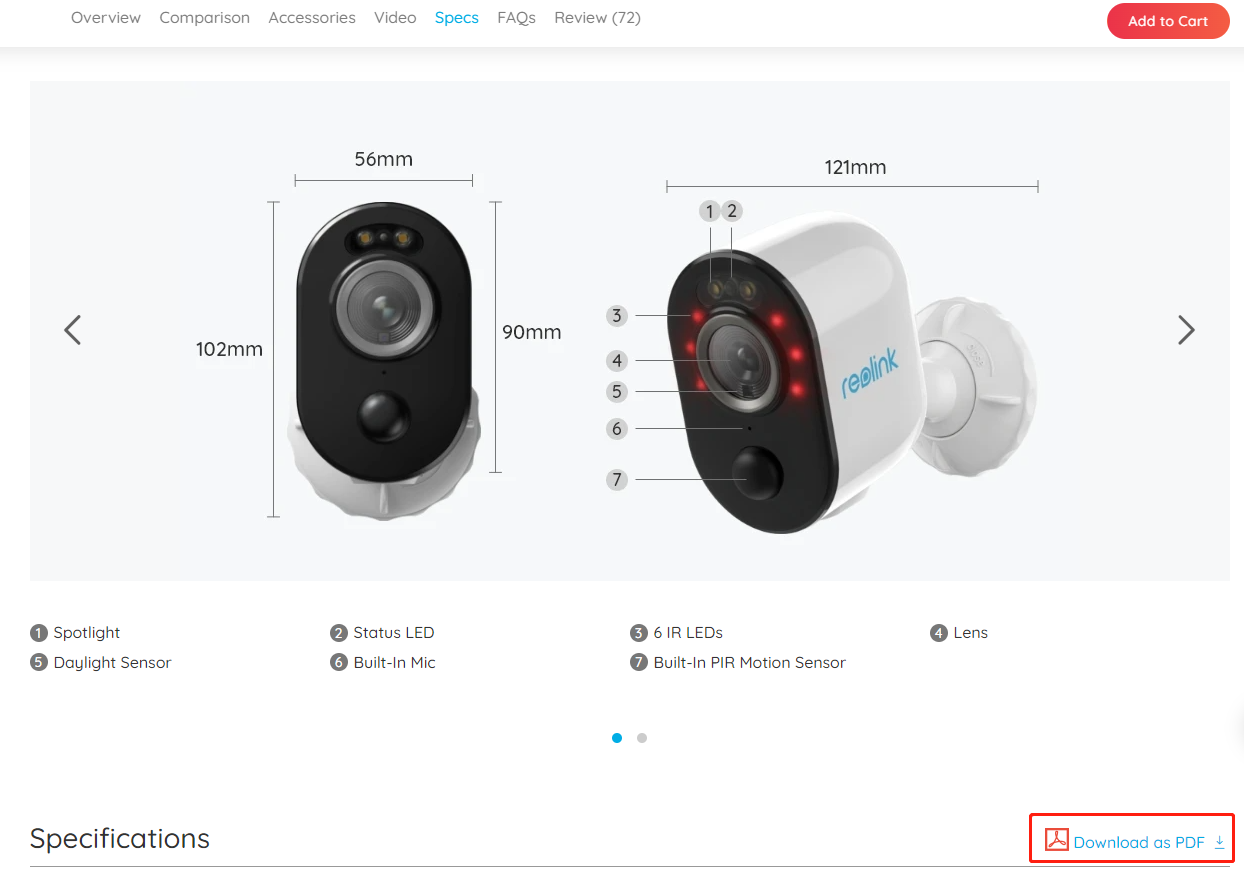
Task: Click the front-view camera dimension image
Action: pos(383,360)
